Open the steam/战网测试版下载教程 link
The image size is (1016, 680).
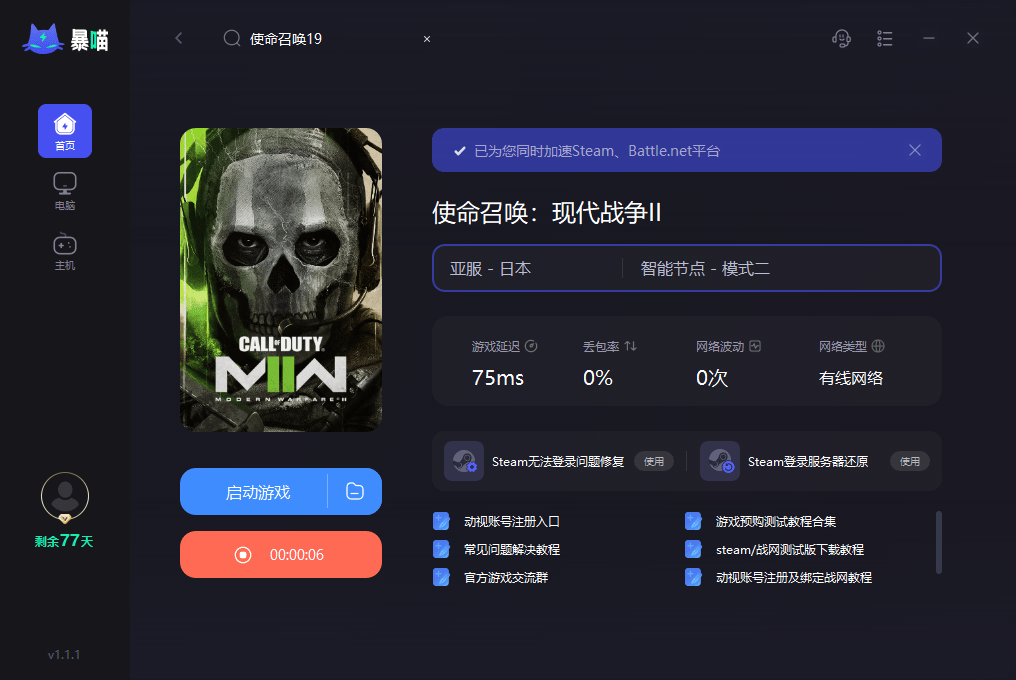[x=790, y=549]
